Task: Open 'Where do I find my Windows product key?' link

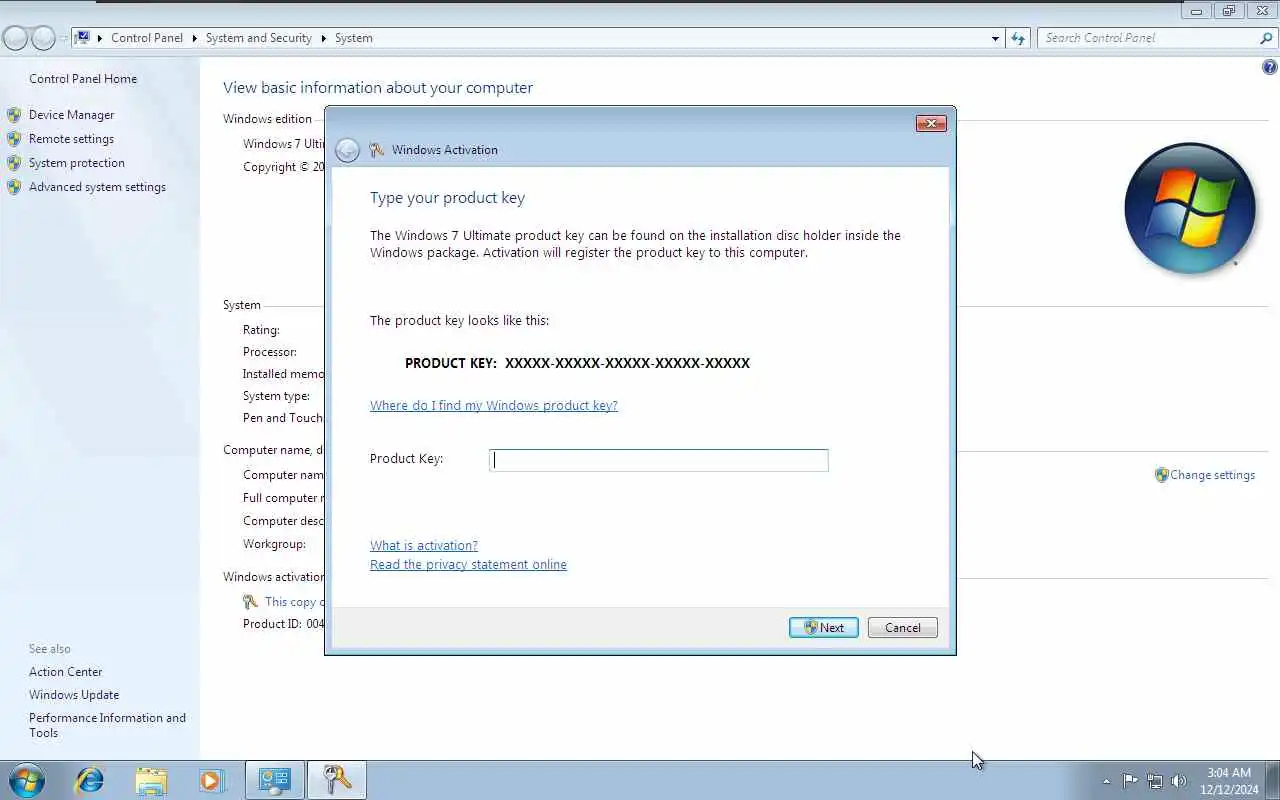Action: (x=494, y=405)
